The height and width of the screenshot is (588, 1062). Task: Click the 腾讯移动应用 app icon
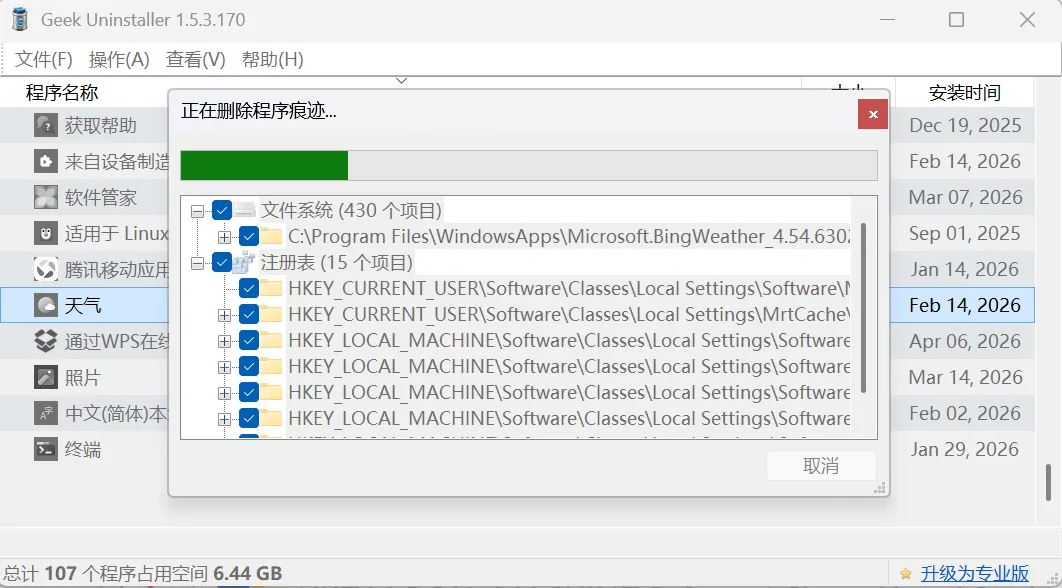[45, 270]
